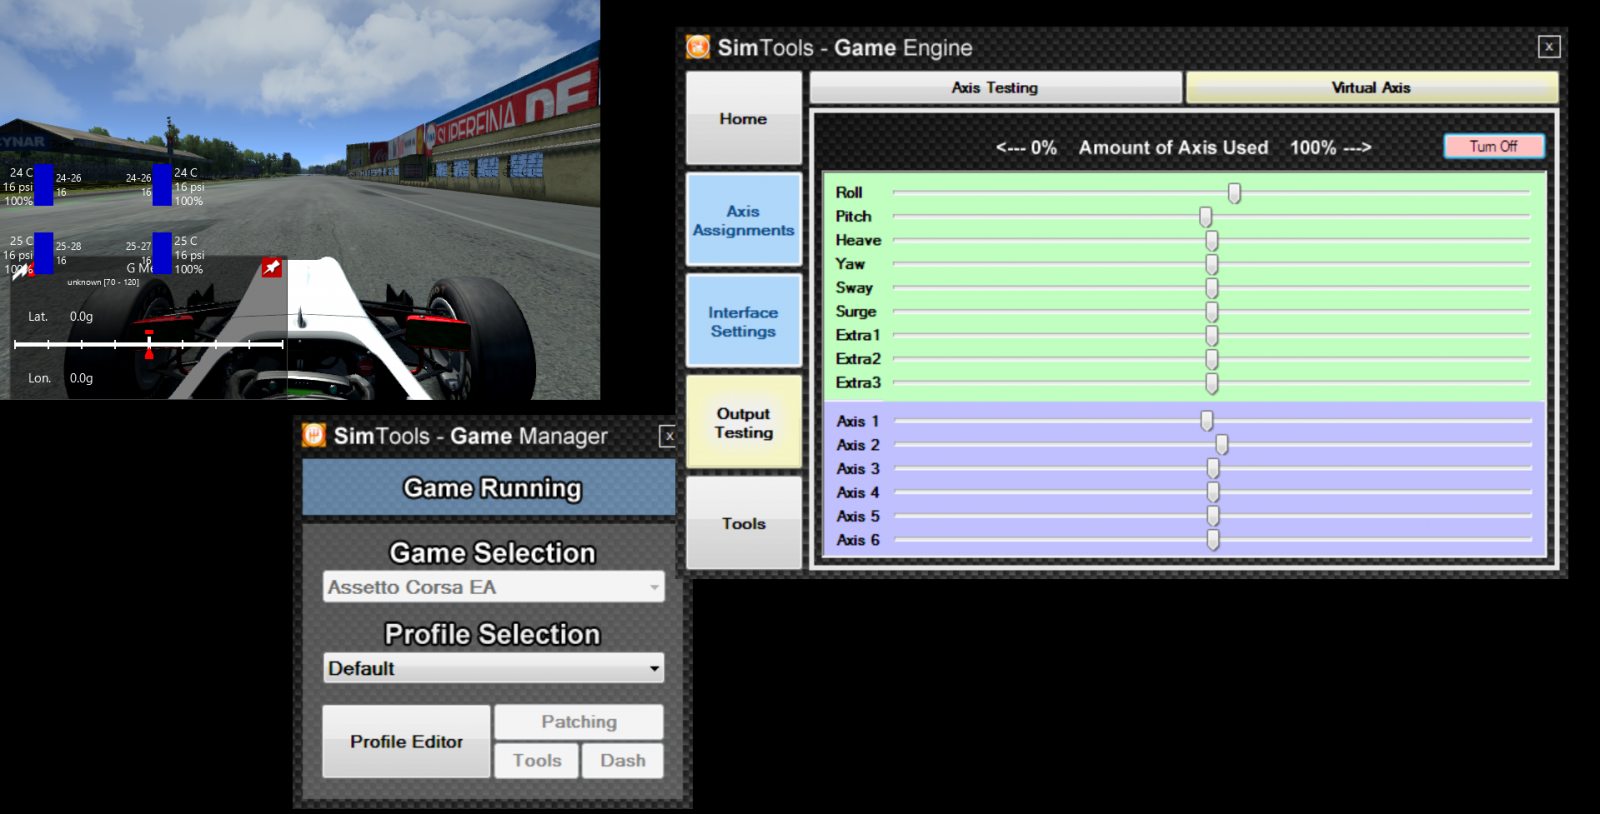This screenshot has width=1600, height=814.
Task: Click the Axis 6 slider handle
Action: pos(1213,540)
